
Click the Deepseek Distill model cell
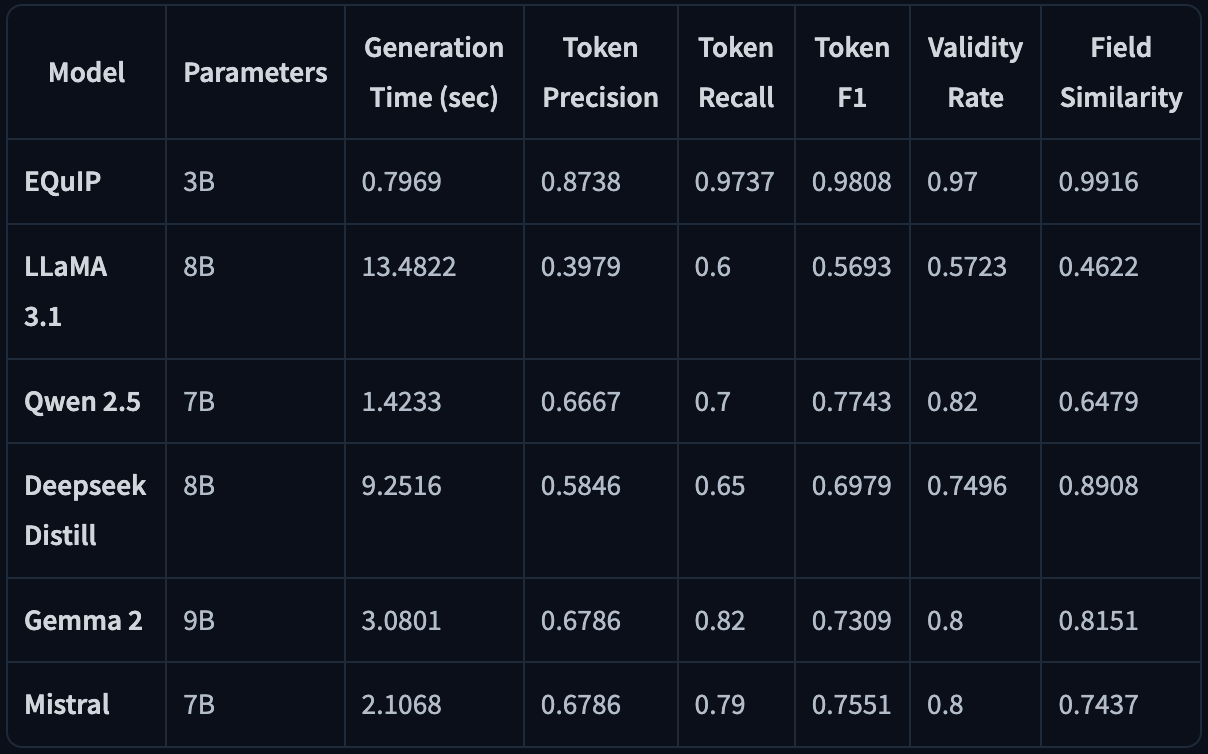pos(85,510)
